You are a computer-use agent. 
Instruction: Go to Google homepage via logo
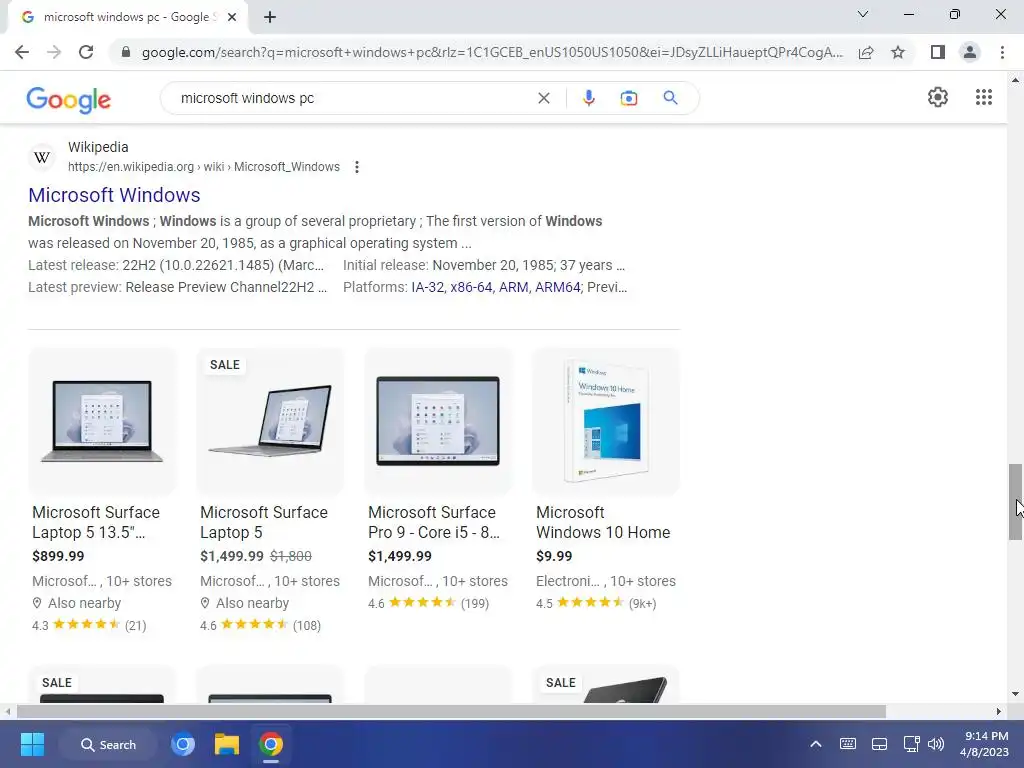click(69, 99)
